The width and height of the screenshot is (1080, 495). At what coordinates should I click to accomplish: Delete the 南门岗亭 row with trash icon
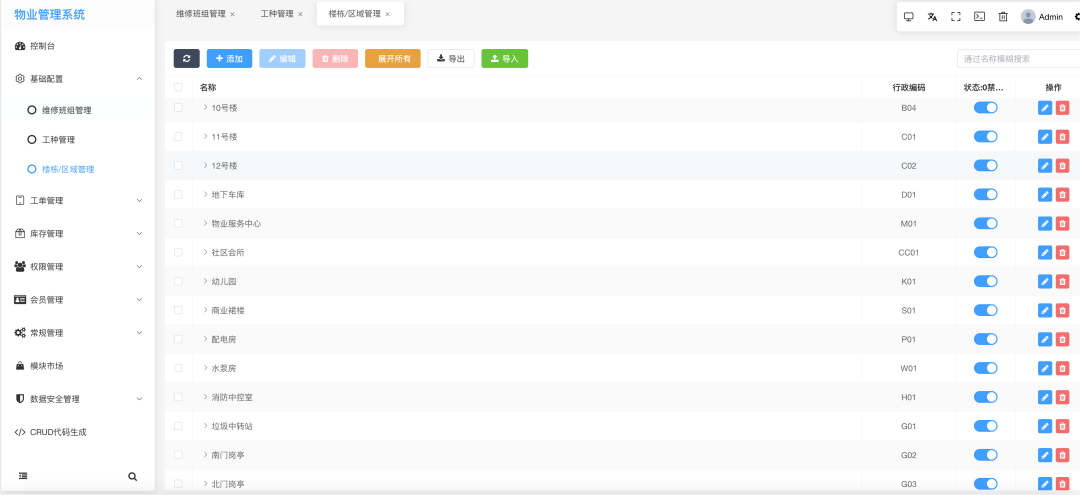click(x=1062, y=455)
